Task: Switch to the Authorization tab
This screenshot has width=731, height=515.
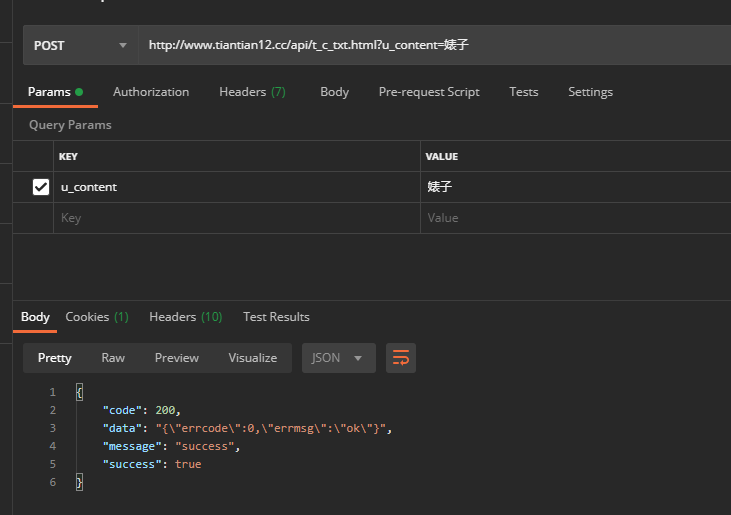Action: [151, 92]
